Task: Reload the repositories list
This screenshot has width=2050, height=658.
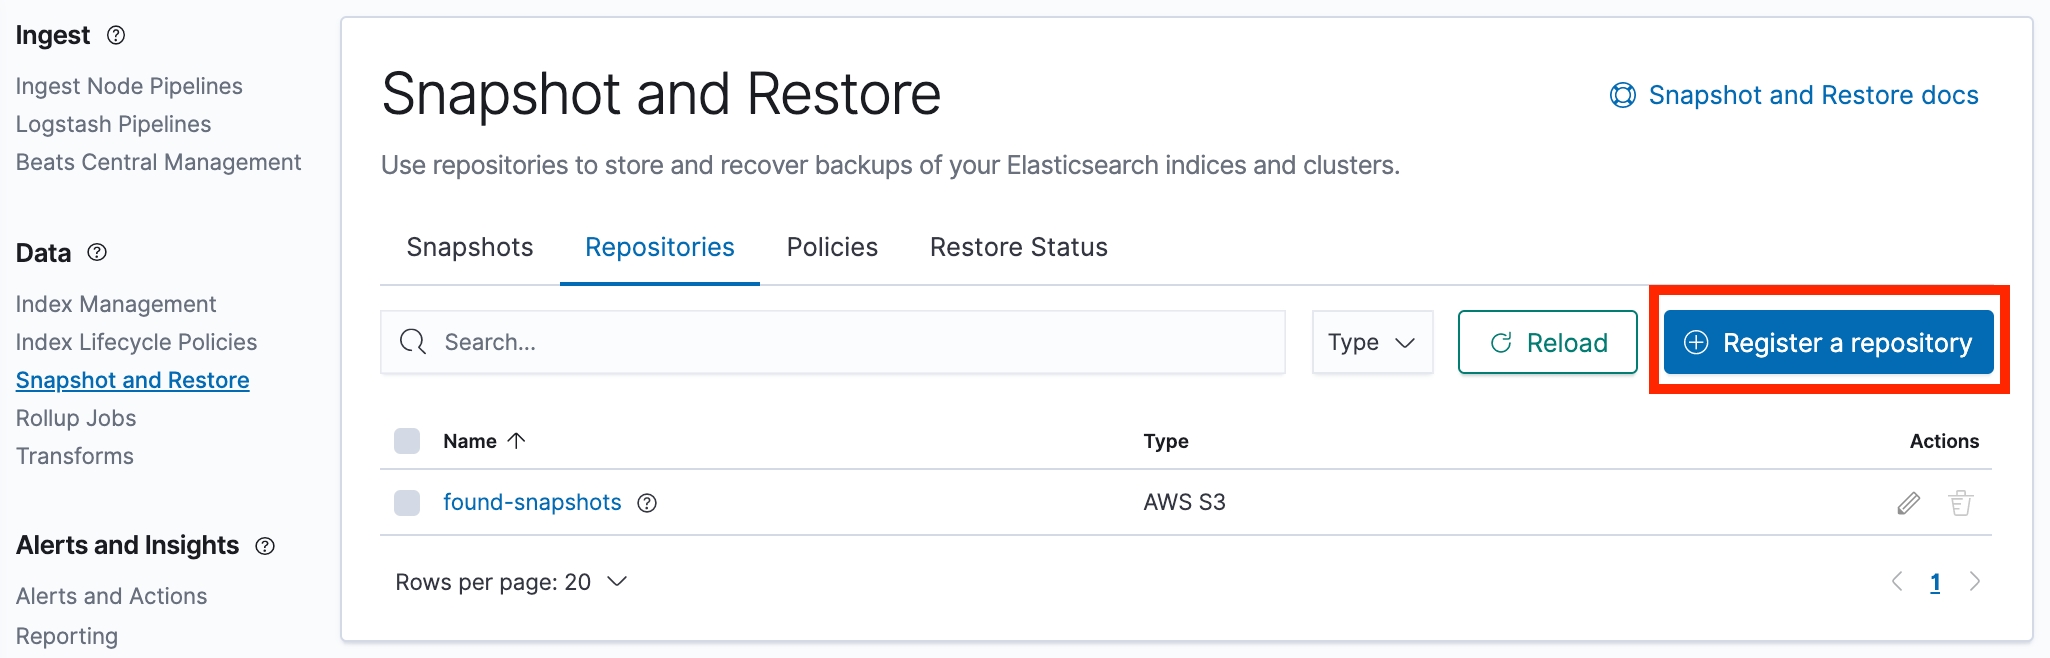Action: (x=1547, y=343)
